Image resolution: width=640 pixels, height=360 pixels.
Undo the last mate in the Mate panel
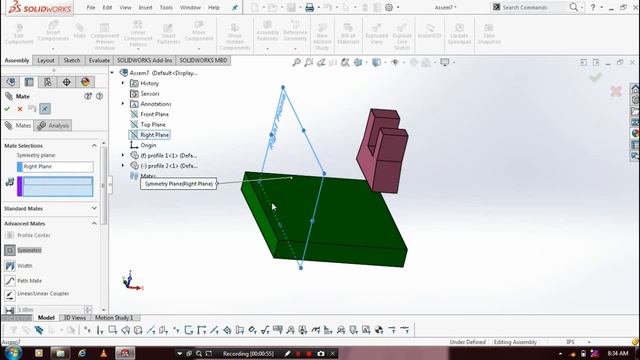[x=32, y=109]
